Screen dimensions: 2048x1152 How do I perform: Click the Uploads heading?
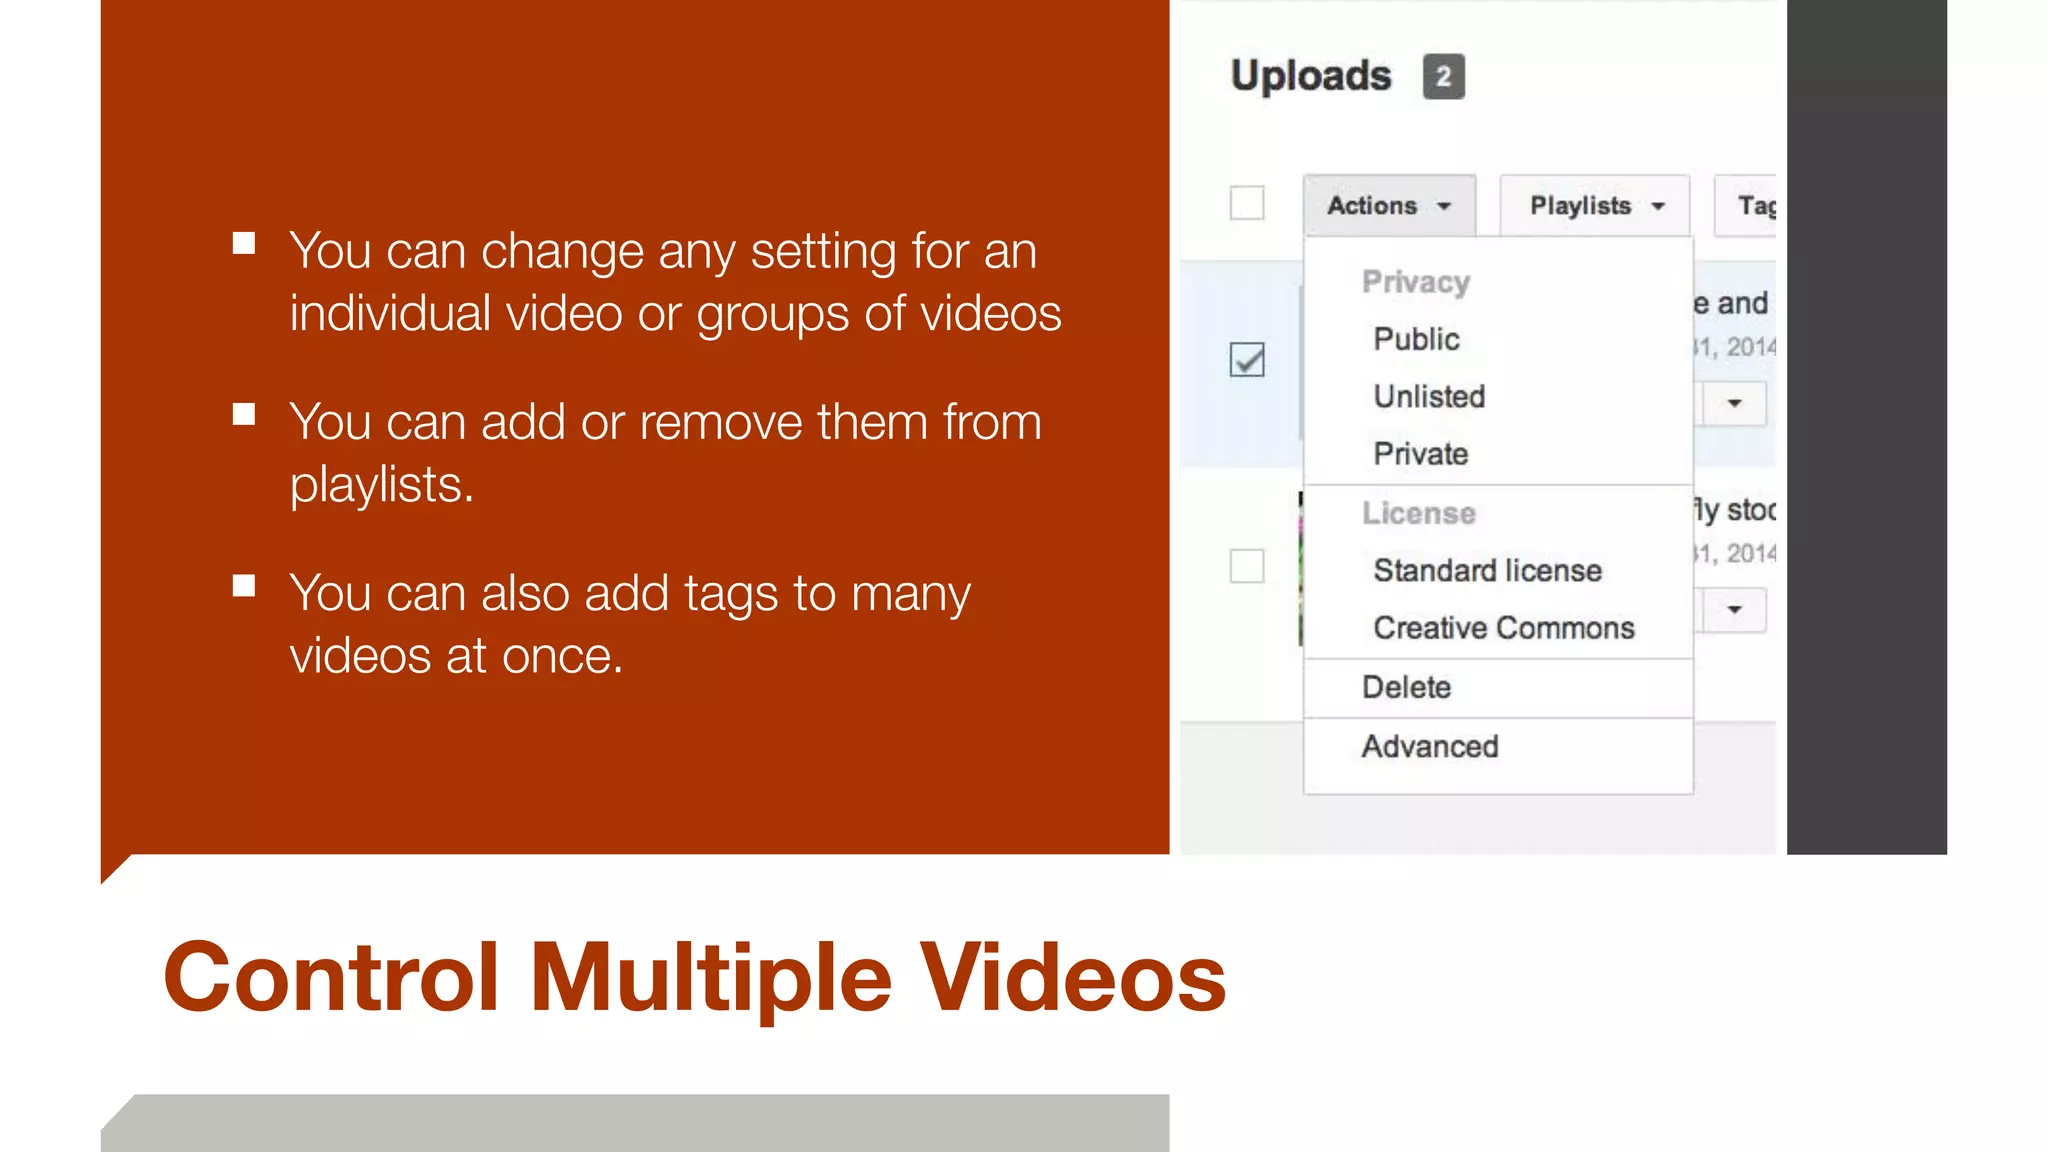coord(1311,76)
